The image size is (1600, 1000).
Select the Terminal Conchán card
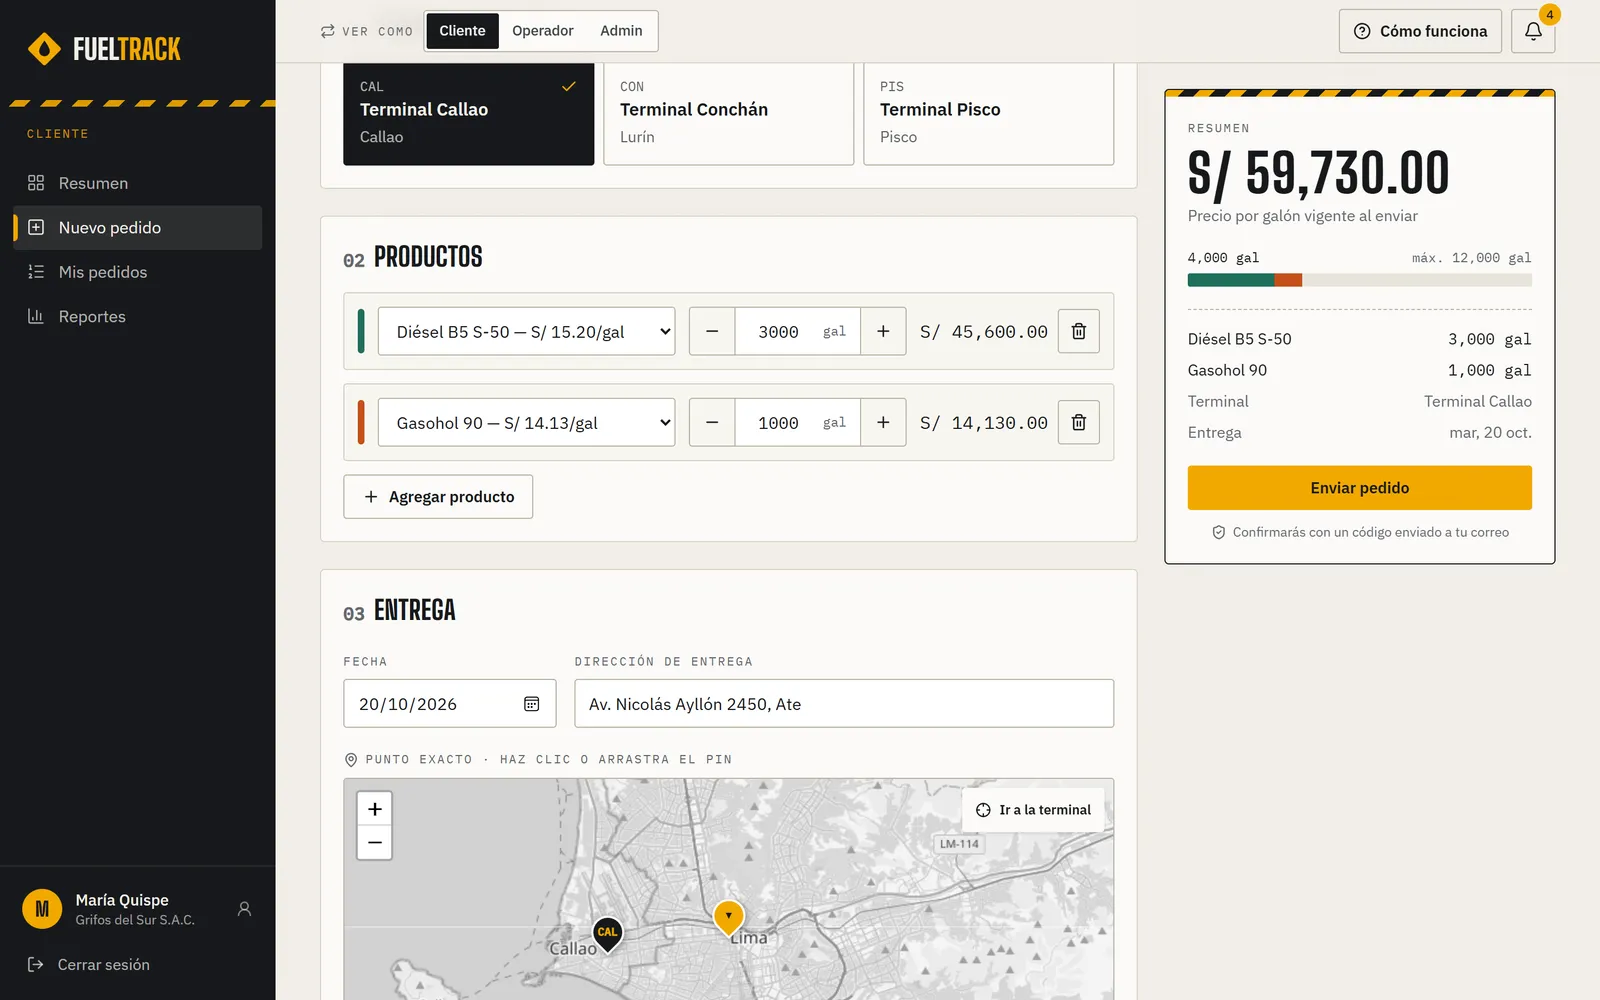[x=729, y=113]
